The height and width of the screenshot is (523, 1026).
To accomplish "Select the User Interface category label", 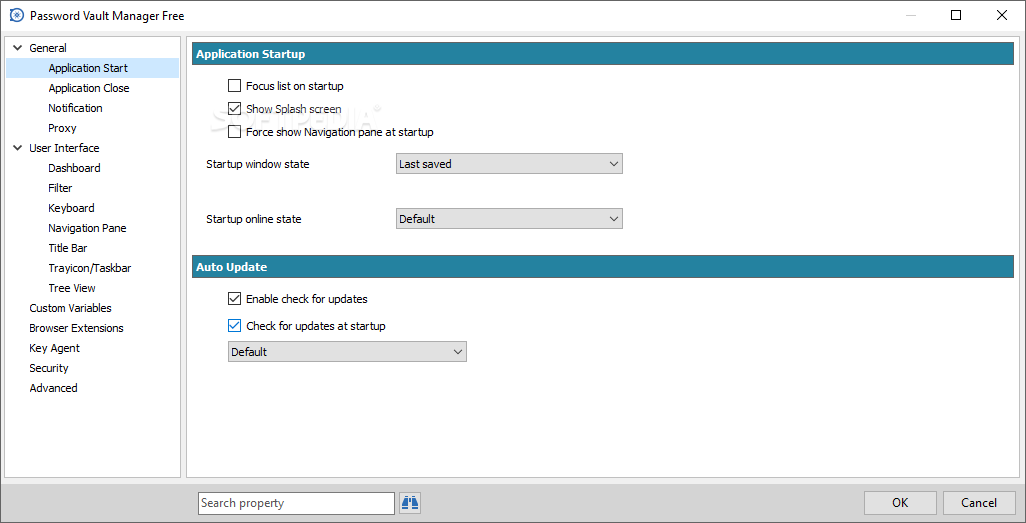I will click(64, 148).
